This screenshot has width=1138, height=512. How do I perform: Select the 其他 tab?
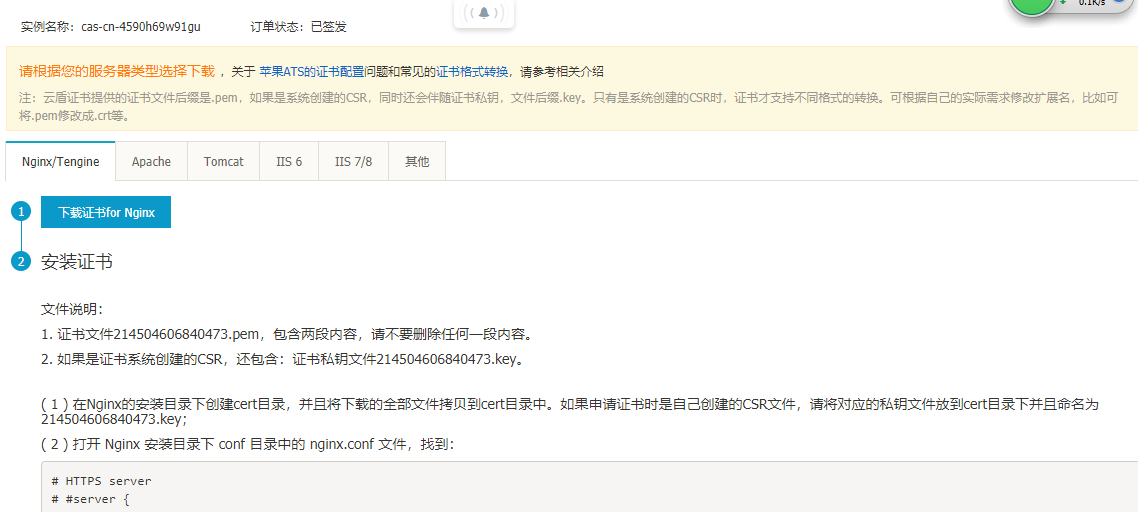pos(417,161)
